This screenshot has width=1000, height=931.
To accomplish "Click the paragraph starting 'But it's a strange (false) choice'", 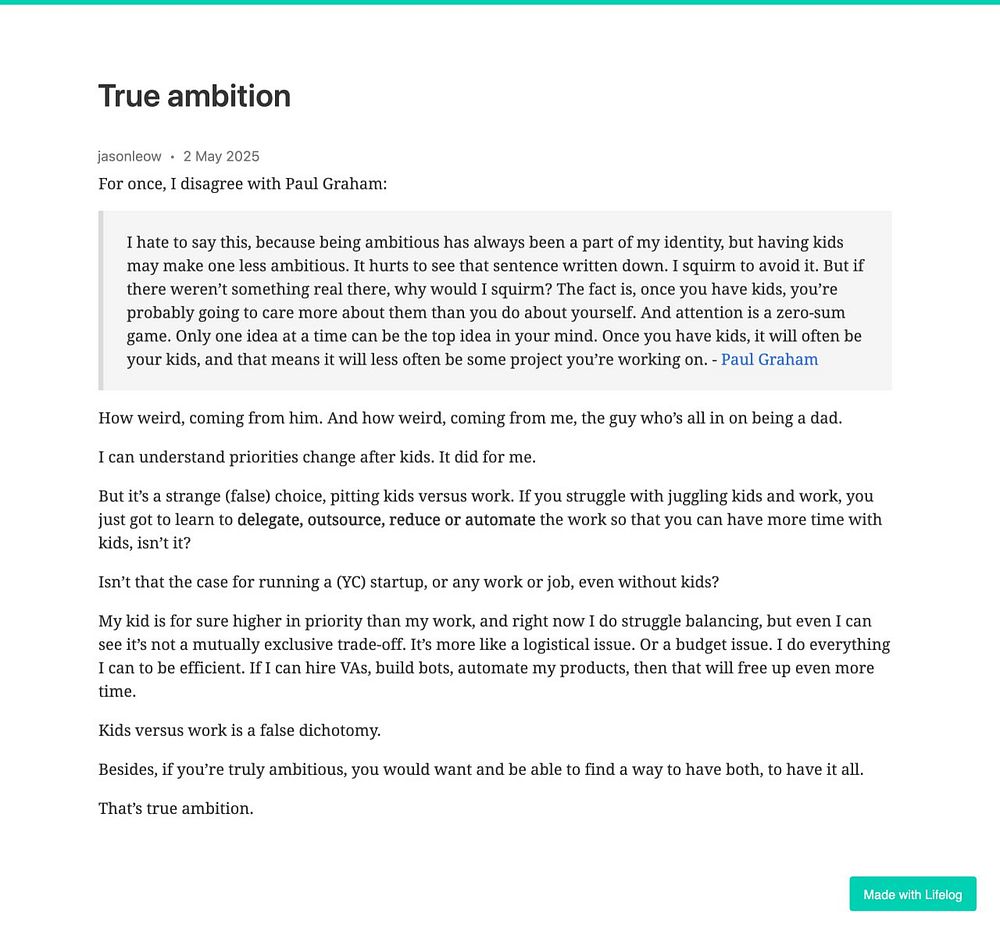I will (x=490, y=520).
